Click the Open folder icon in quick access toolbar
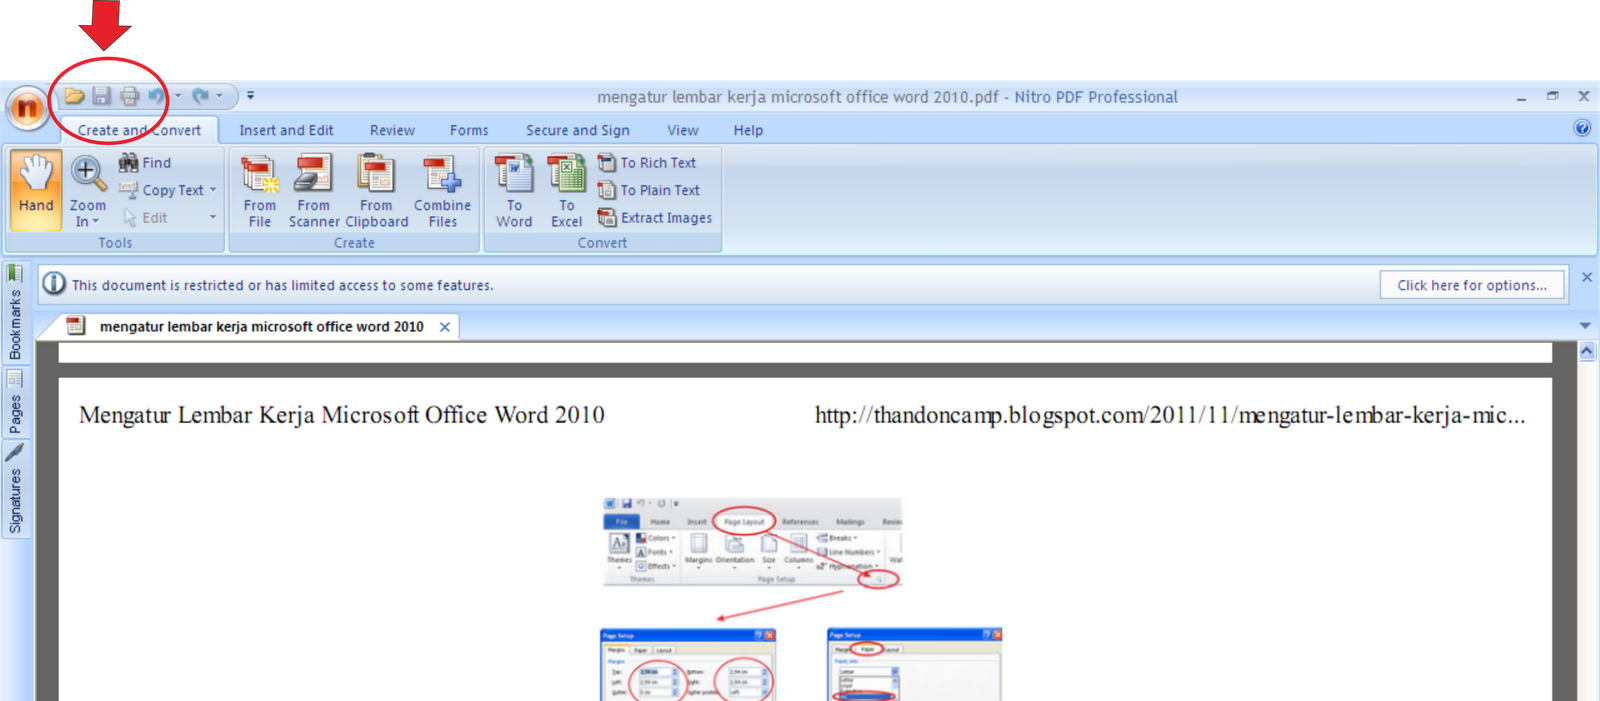Screen dimensions: 1600x701 (74, 96)
